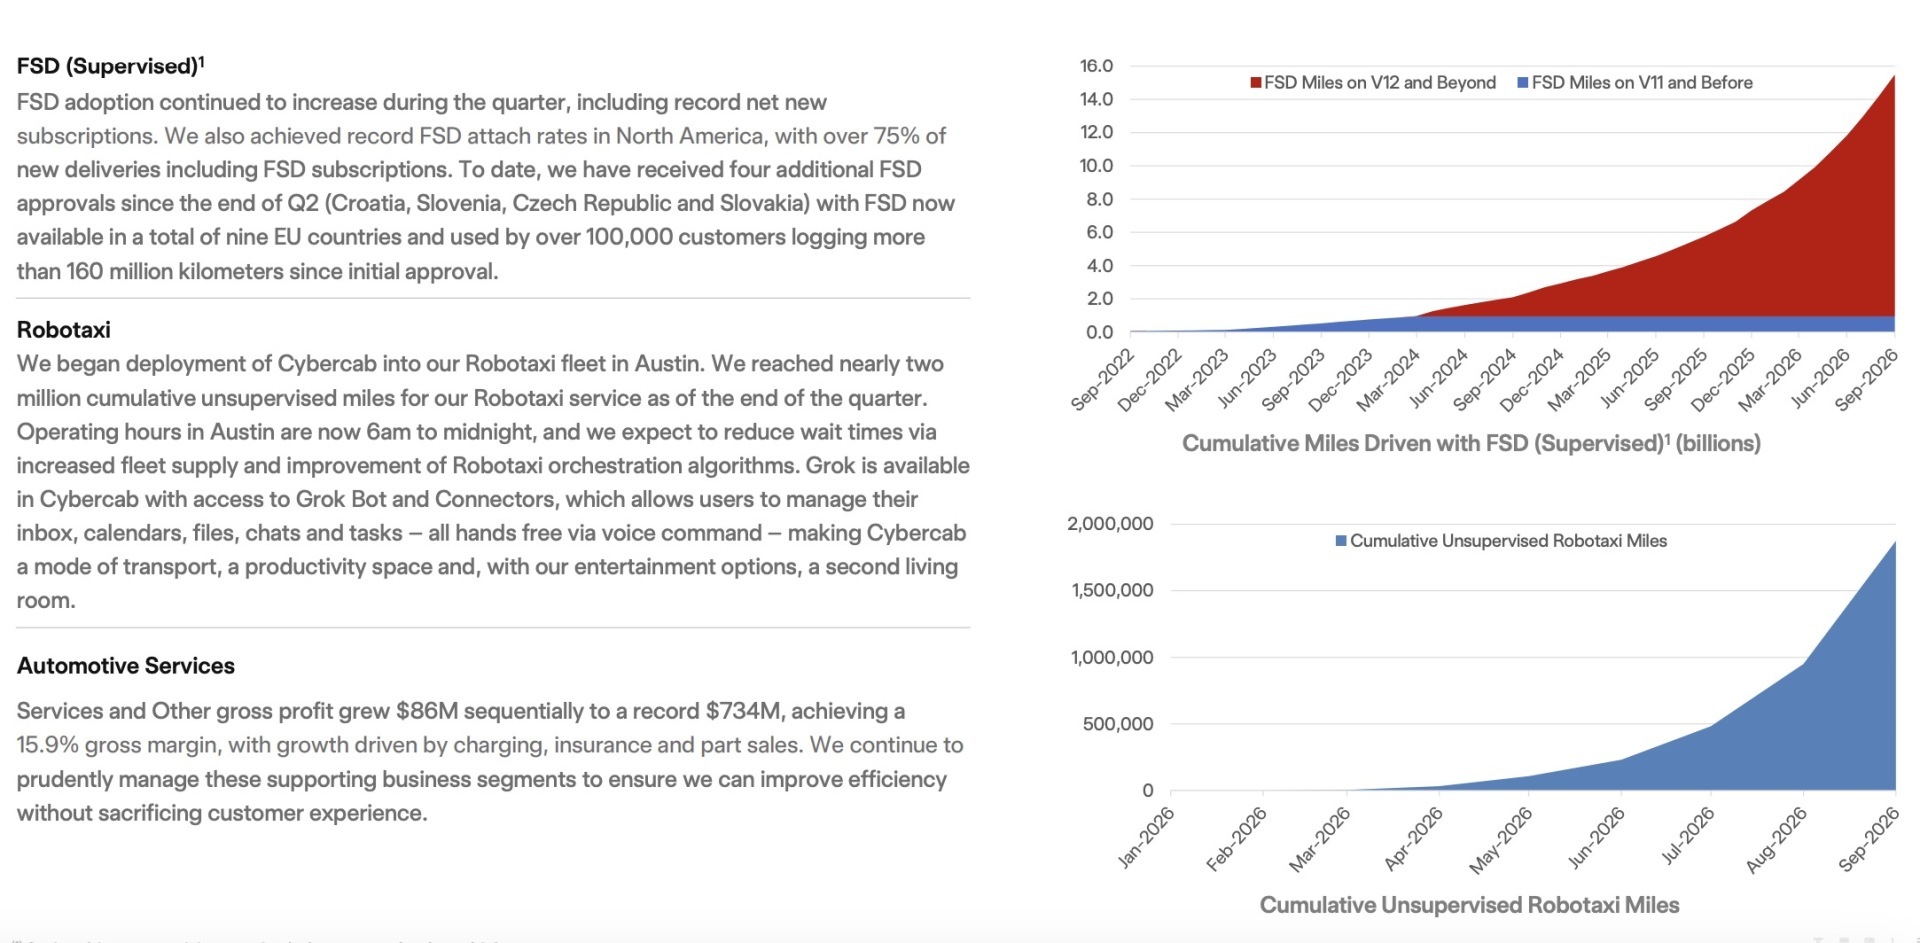Click the FSD Miles on V12 and Beyond legend text
This screenshot has width=1920, height=943.
(x=1380, y=83)
